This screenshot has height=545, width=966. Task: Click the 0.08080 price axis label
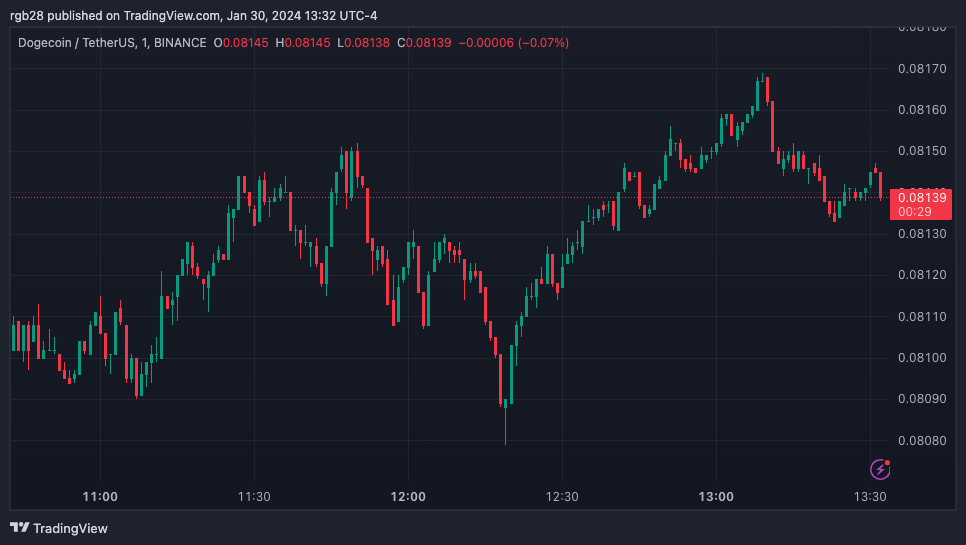922,441
